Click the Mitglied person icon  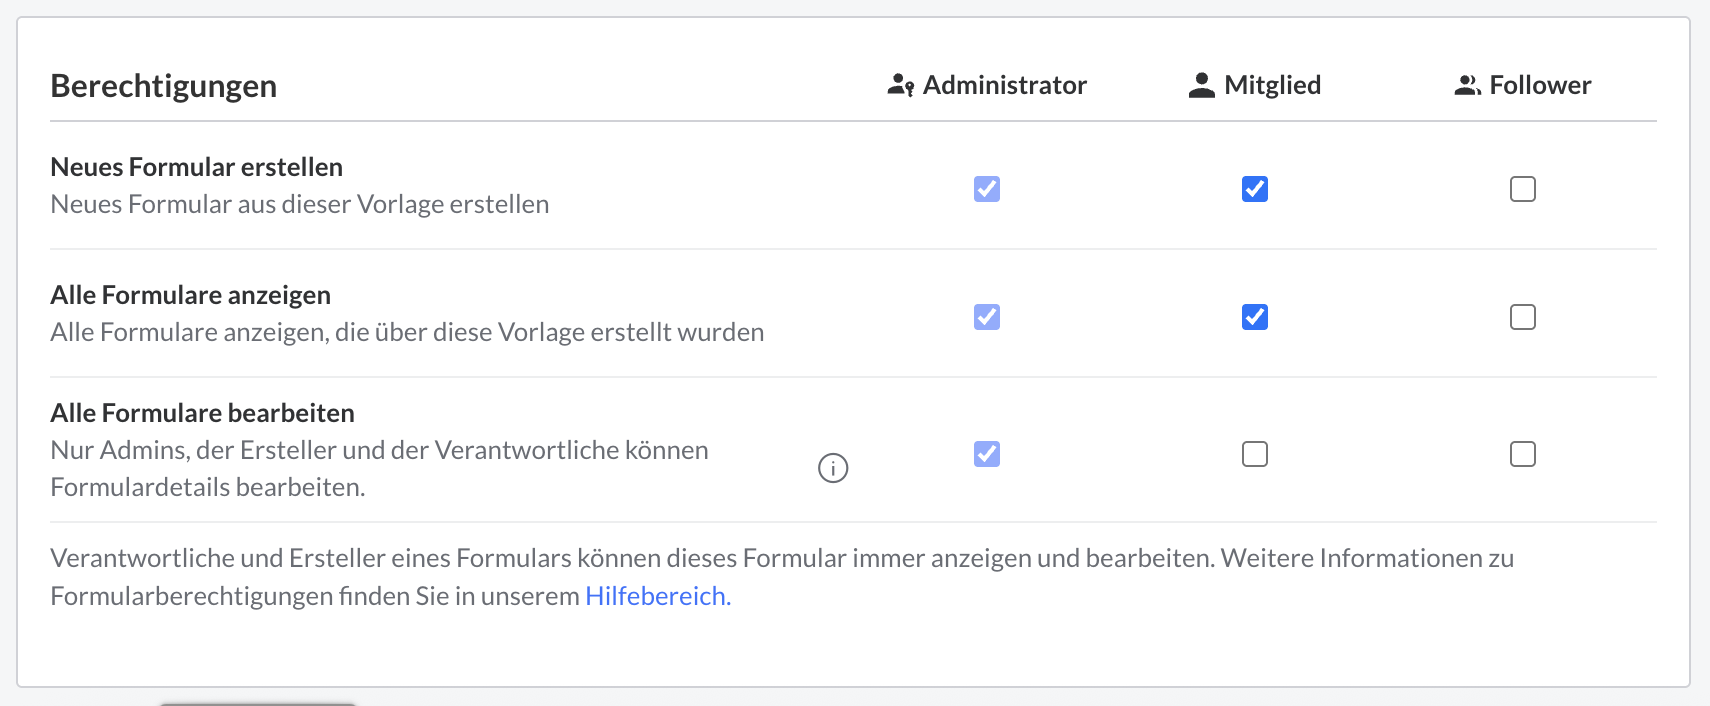click(1201, 86)
